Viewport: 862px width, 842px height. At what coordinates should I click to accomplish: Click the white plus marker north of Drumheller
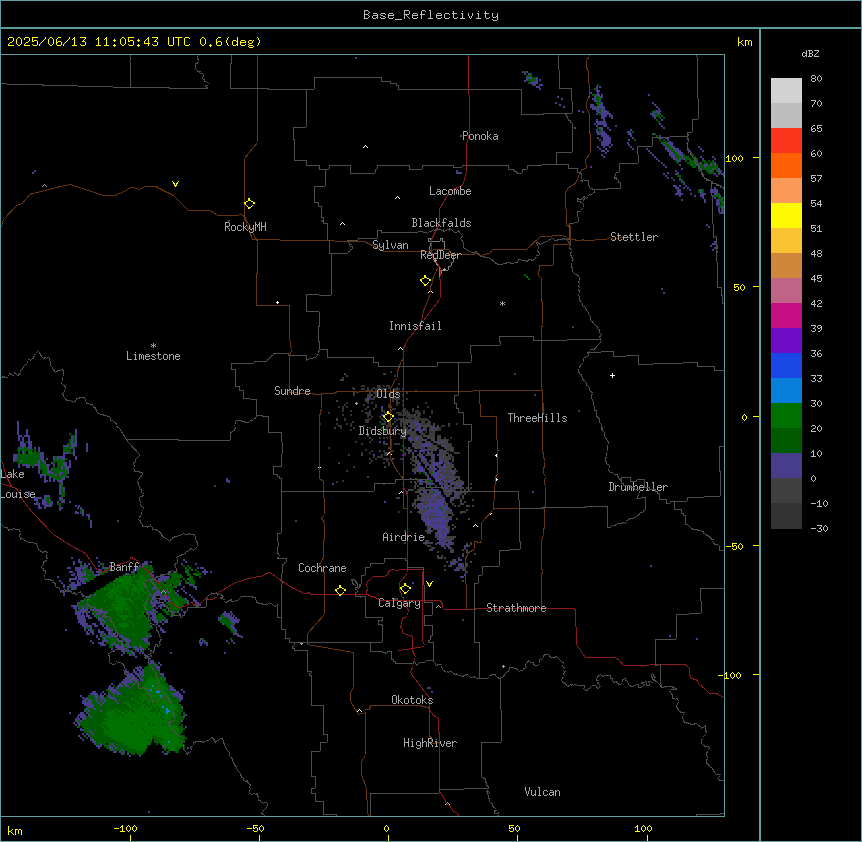click(612, 375)
